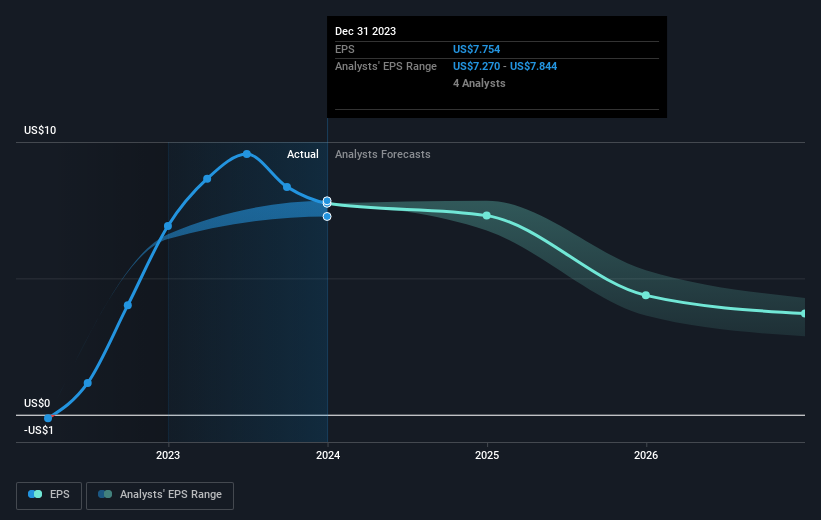The width and height of the screenshot is (821, 520).
Task: Toggle the EPS legend button
Action: (49, 495)
